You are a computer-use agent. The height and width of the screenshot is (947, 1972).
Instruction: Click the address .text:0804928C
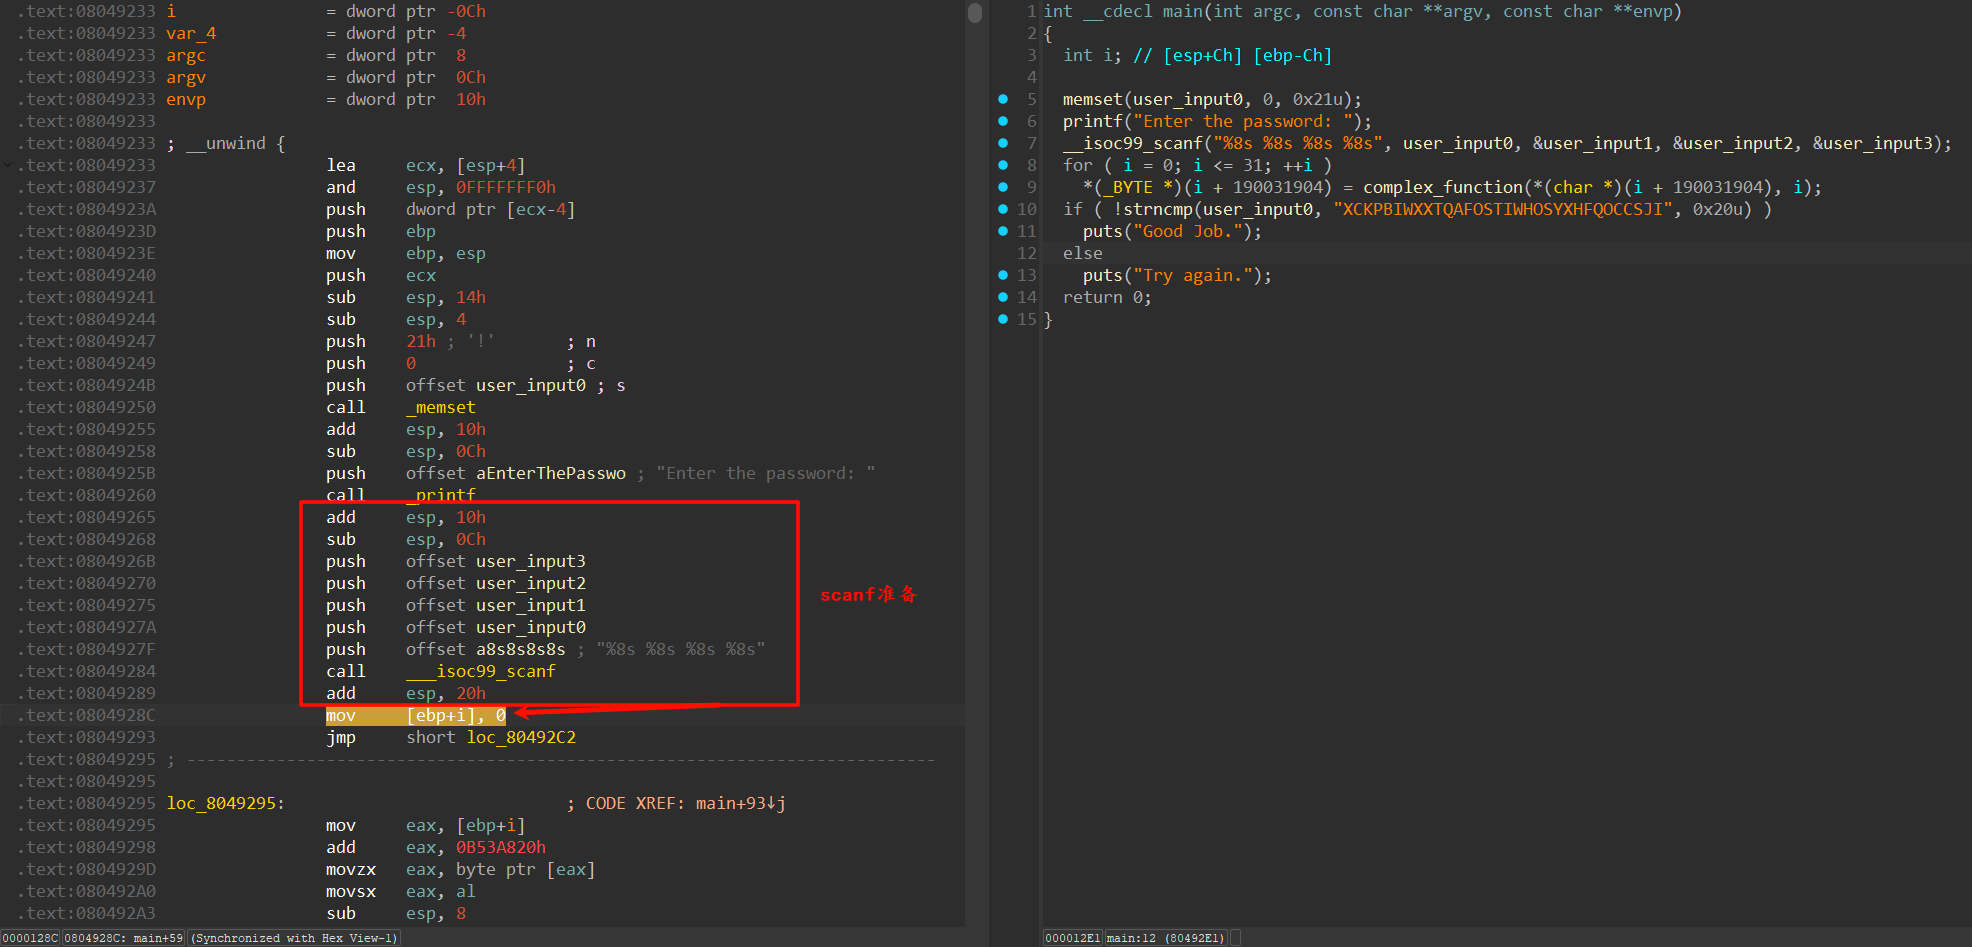tap(86, 715)
